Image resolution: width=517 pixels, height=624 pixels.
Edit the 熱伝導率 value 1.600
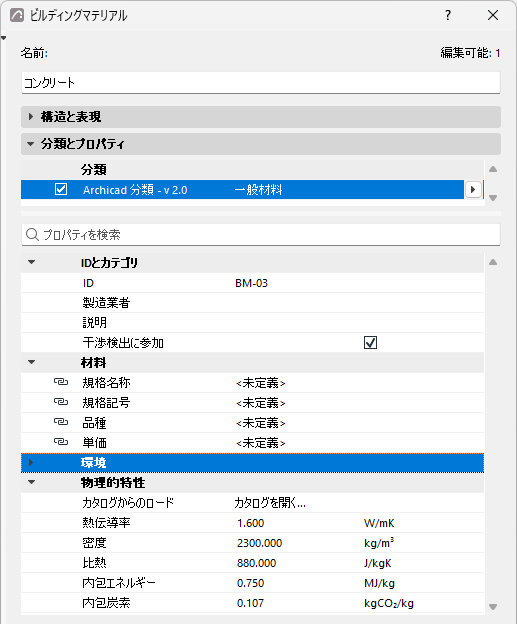click(x=251, y=523)
